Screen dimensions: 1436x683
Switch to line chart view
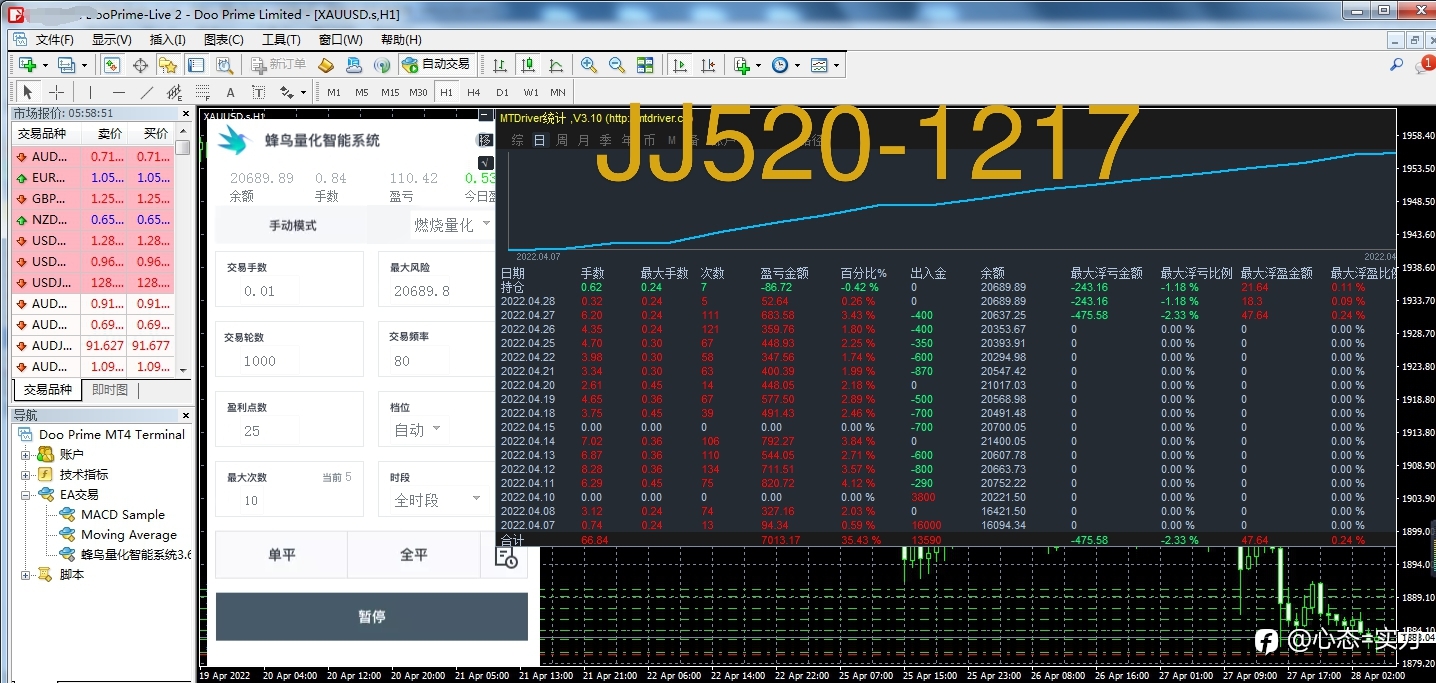pyautogui.click(x=555, y=65)
